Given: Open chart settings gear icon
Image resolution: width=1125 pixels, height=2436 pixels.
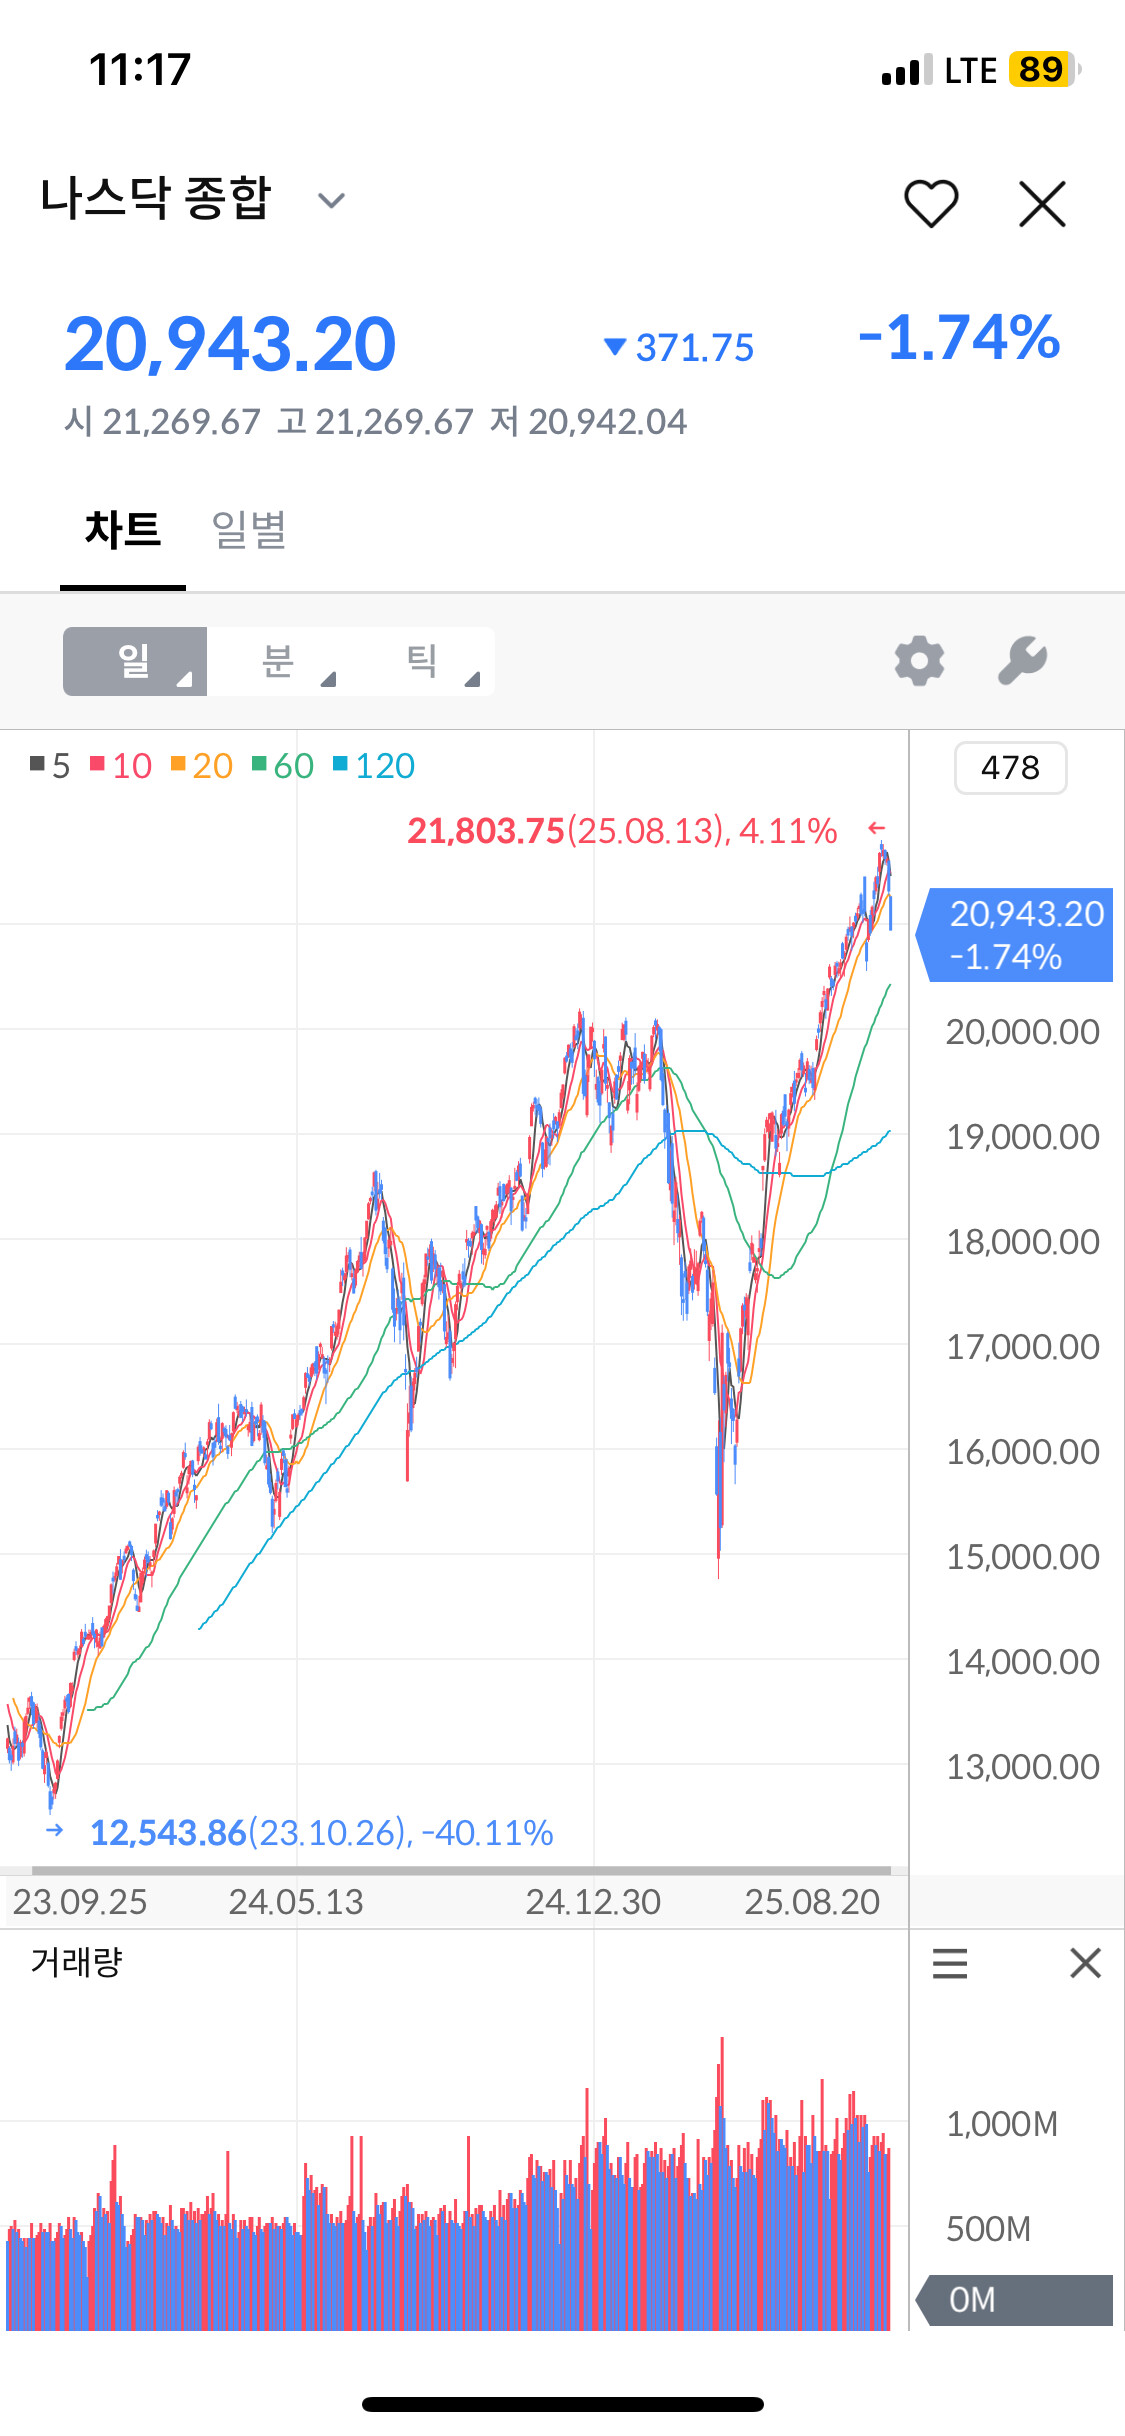Looking at the screenshot, I should (x=919, y=661).
